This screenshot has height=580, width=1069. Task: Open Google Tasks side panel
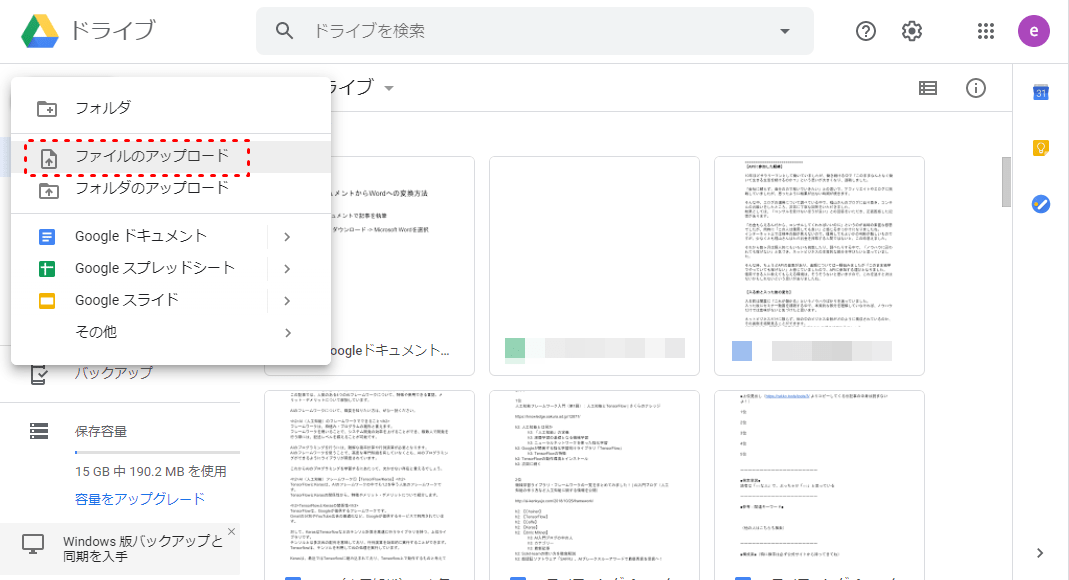1040,203
